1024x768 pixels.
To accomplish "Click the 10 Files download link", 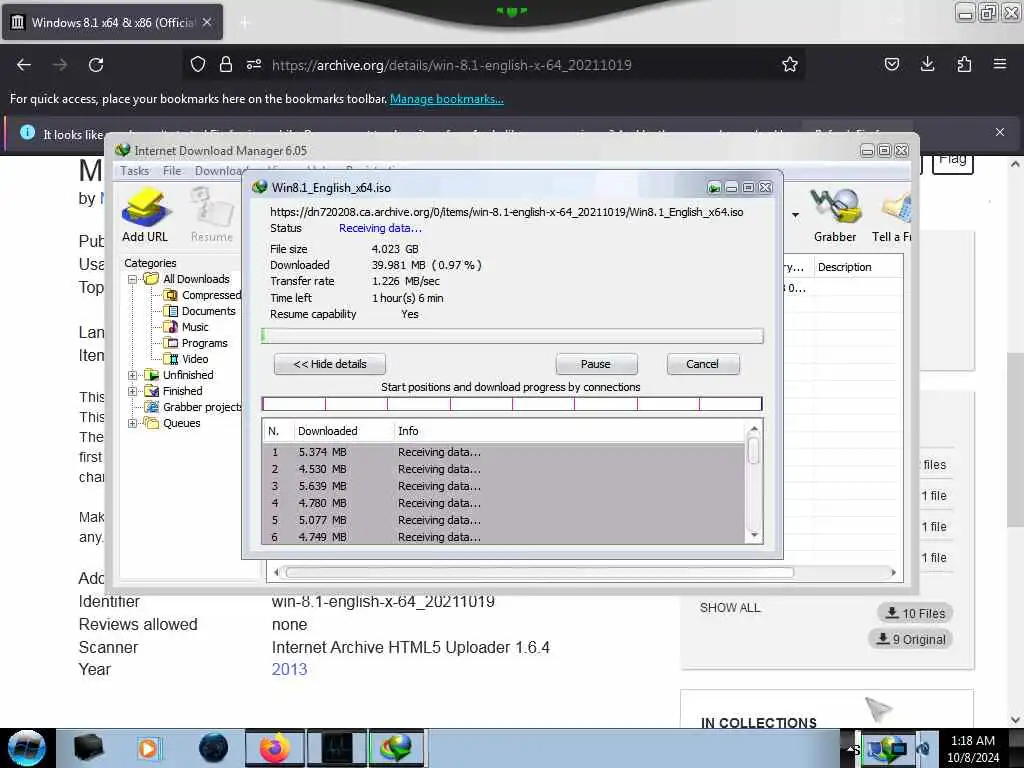I will click(916, 613).
